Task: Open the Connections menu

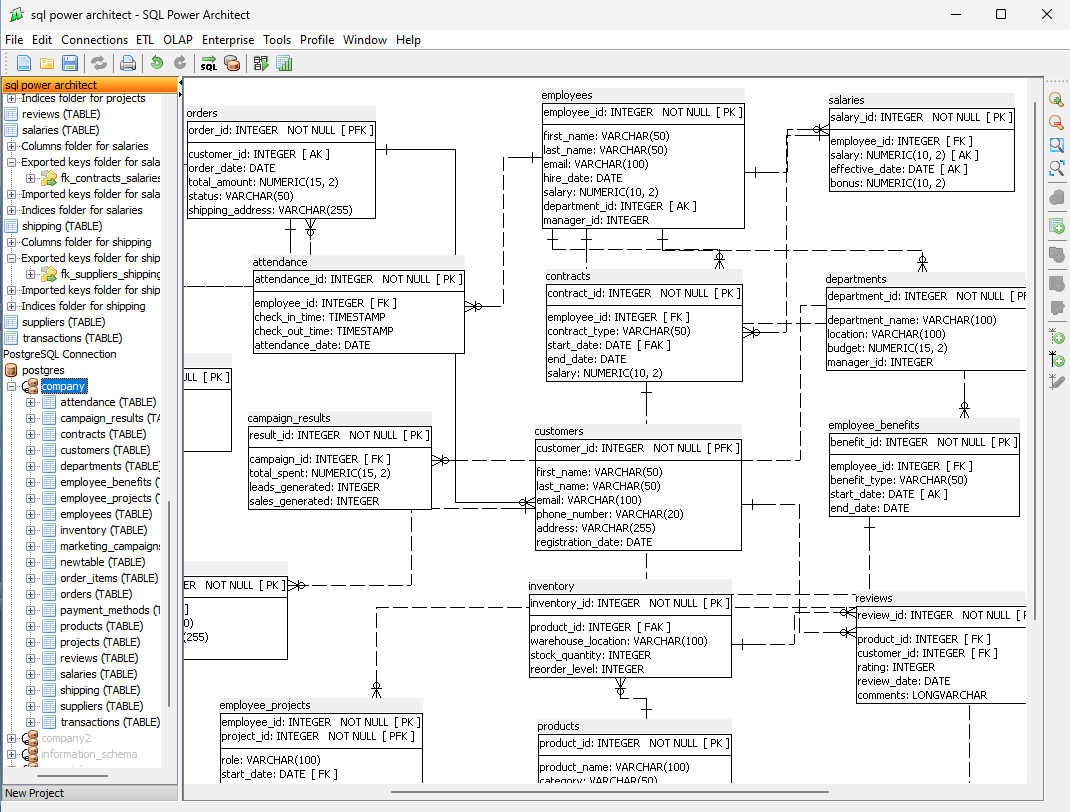Action: (x=94, y=40)
